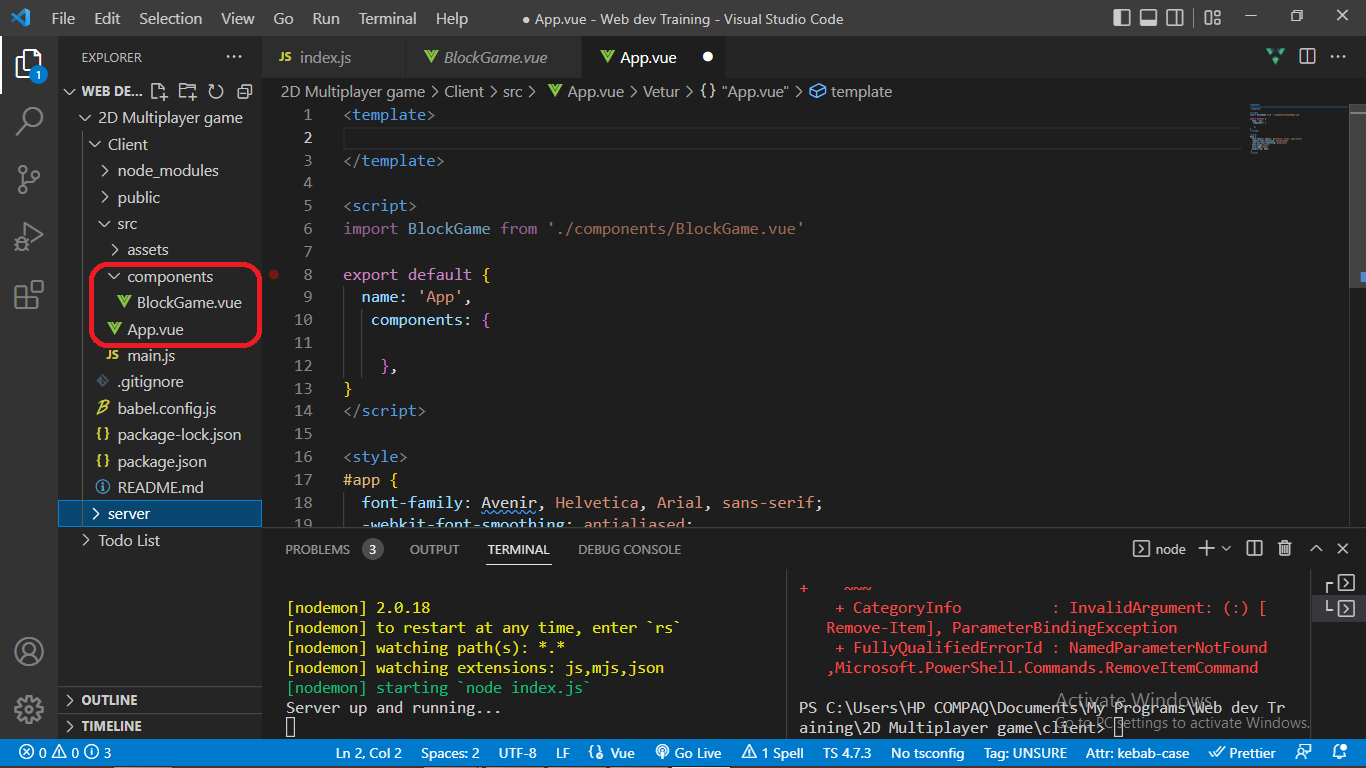This screenshot has width=1366, height=768.
Task: Refresh the Explorer file tree
Action: [215, 91]
